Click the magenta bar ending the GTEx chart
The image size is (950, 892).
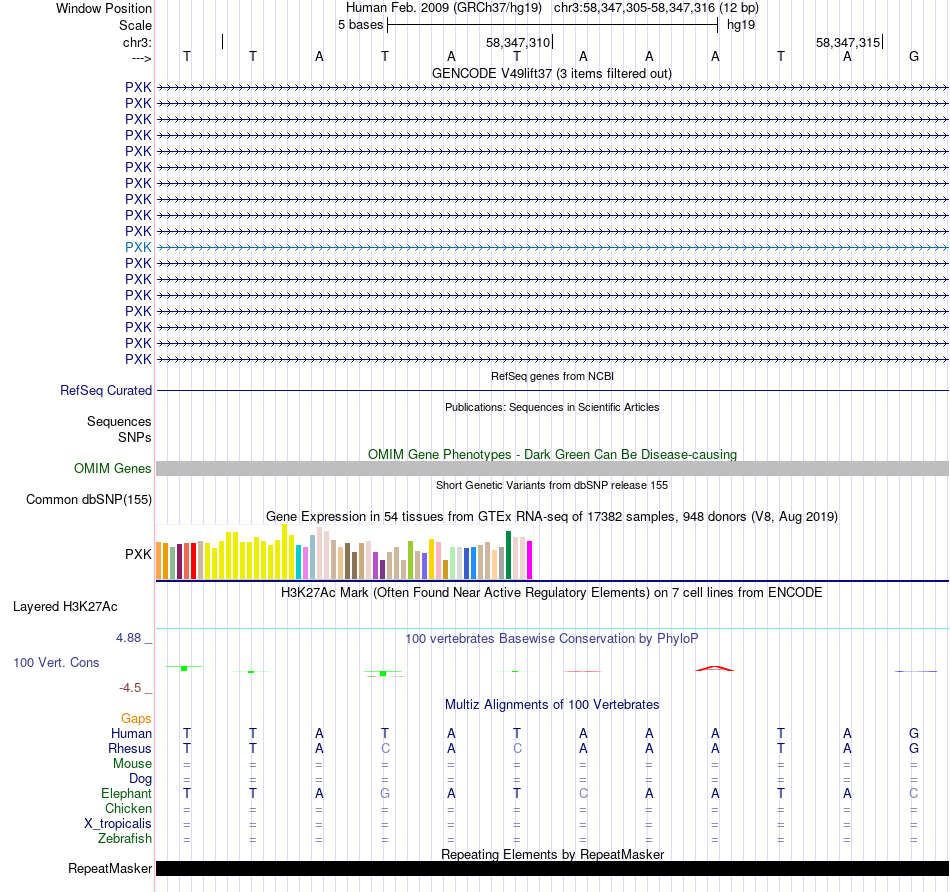coord(530,560)
